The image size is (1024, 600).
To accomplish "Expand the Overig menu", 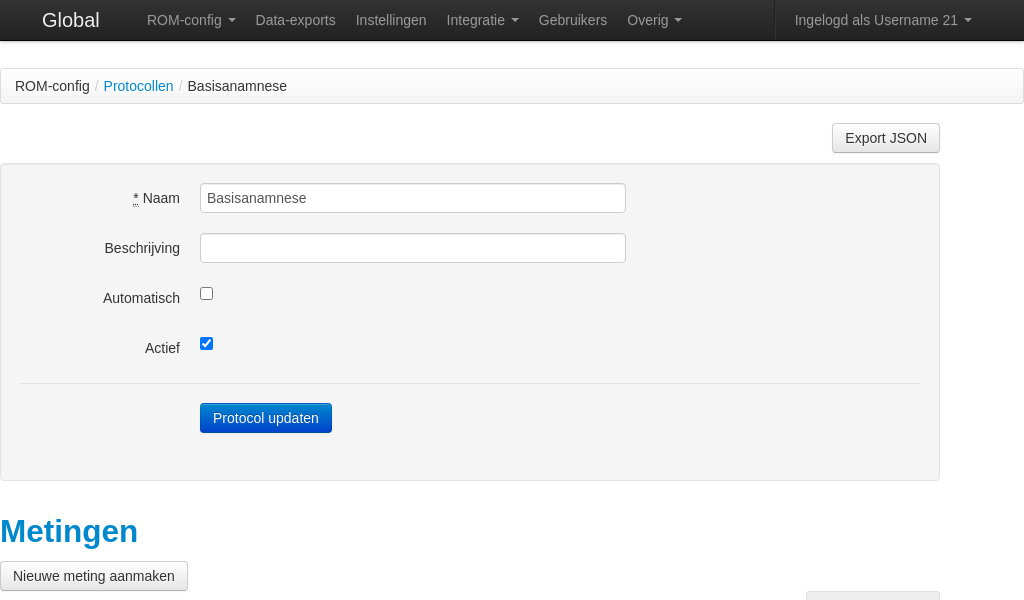I will pyautogui.click(x=654, y=20).
